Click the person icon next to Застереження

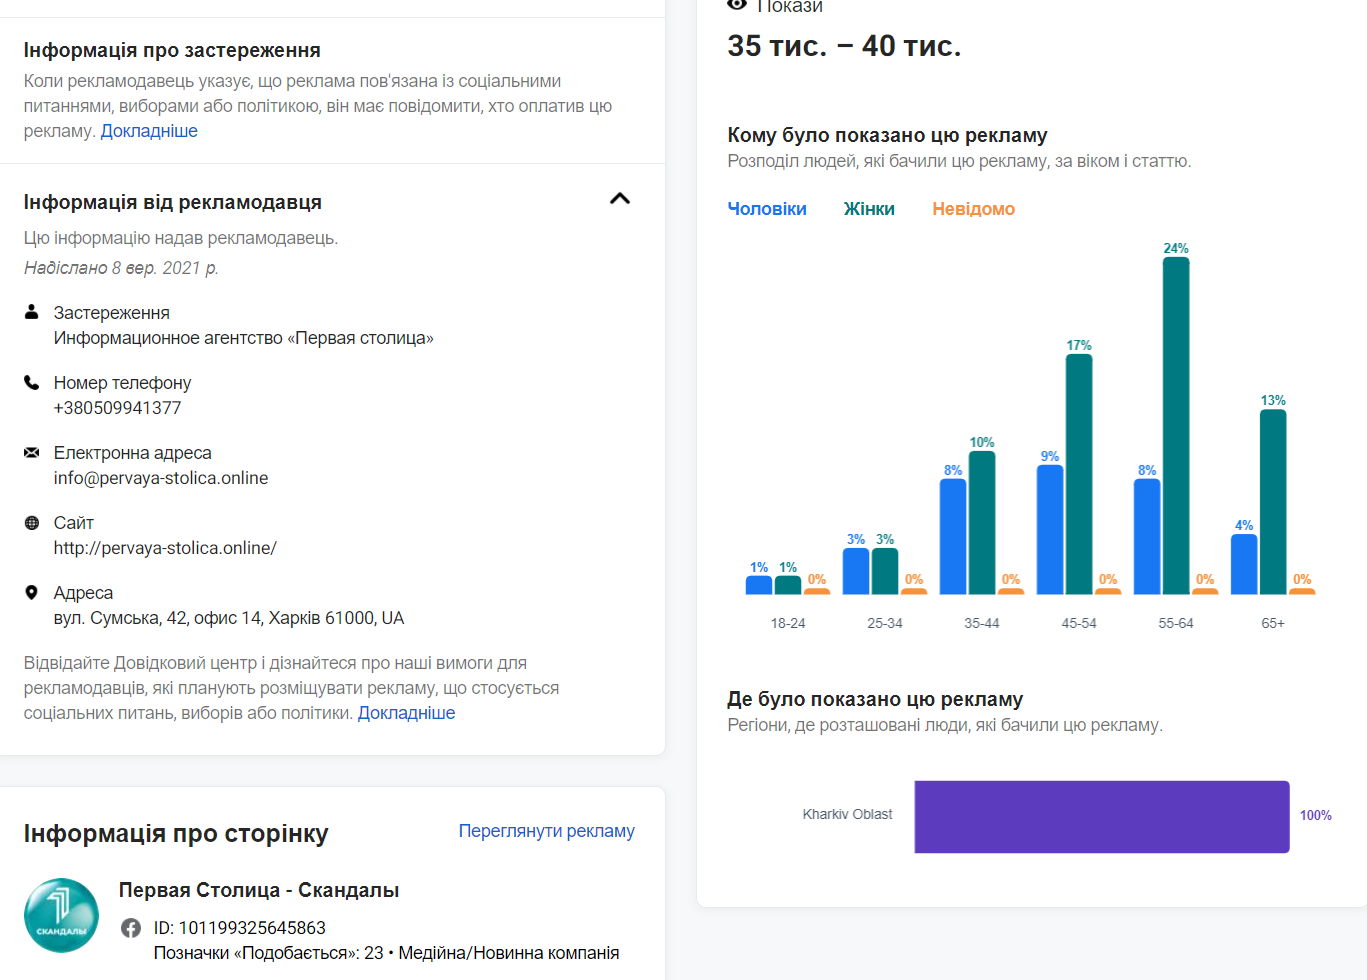tap(32, 312)
